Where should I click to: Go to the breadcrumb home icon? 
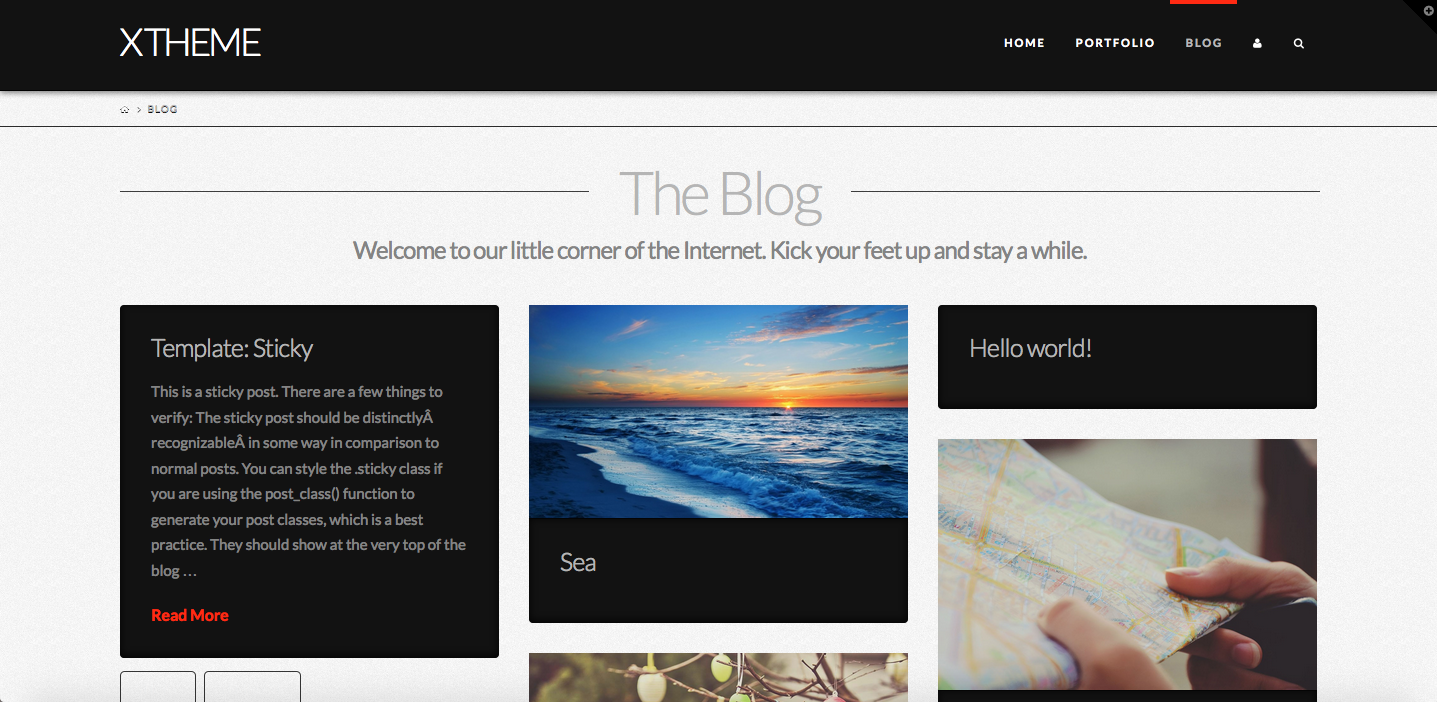click(x=124, y=109)
